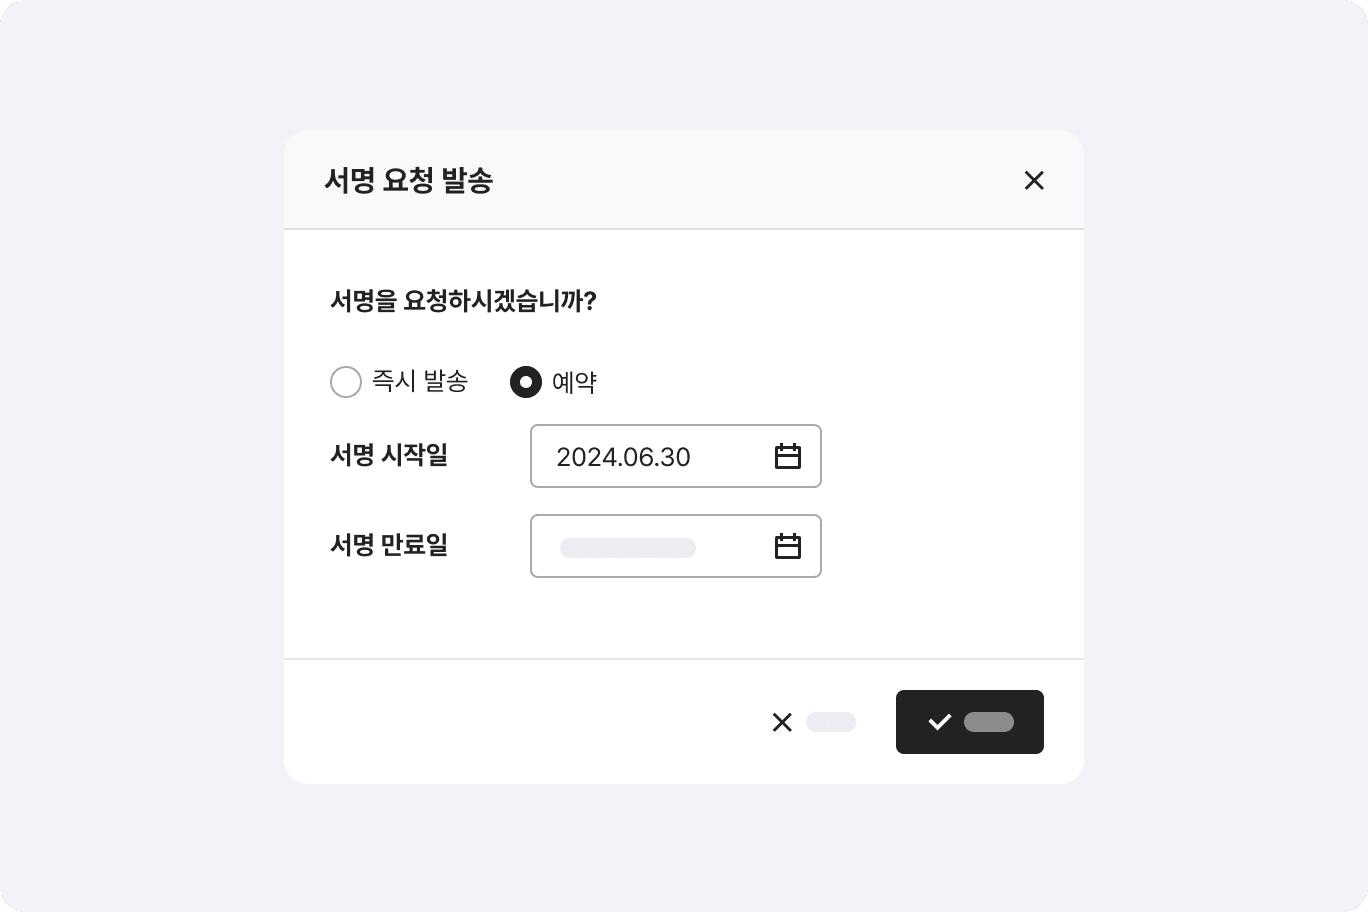Click the 서명 요청 발송 dialog title
This screenshot has height=912, width=1368.
[409, 181]
